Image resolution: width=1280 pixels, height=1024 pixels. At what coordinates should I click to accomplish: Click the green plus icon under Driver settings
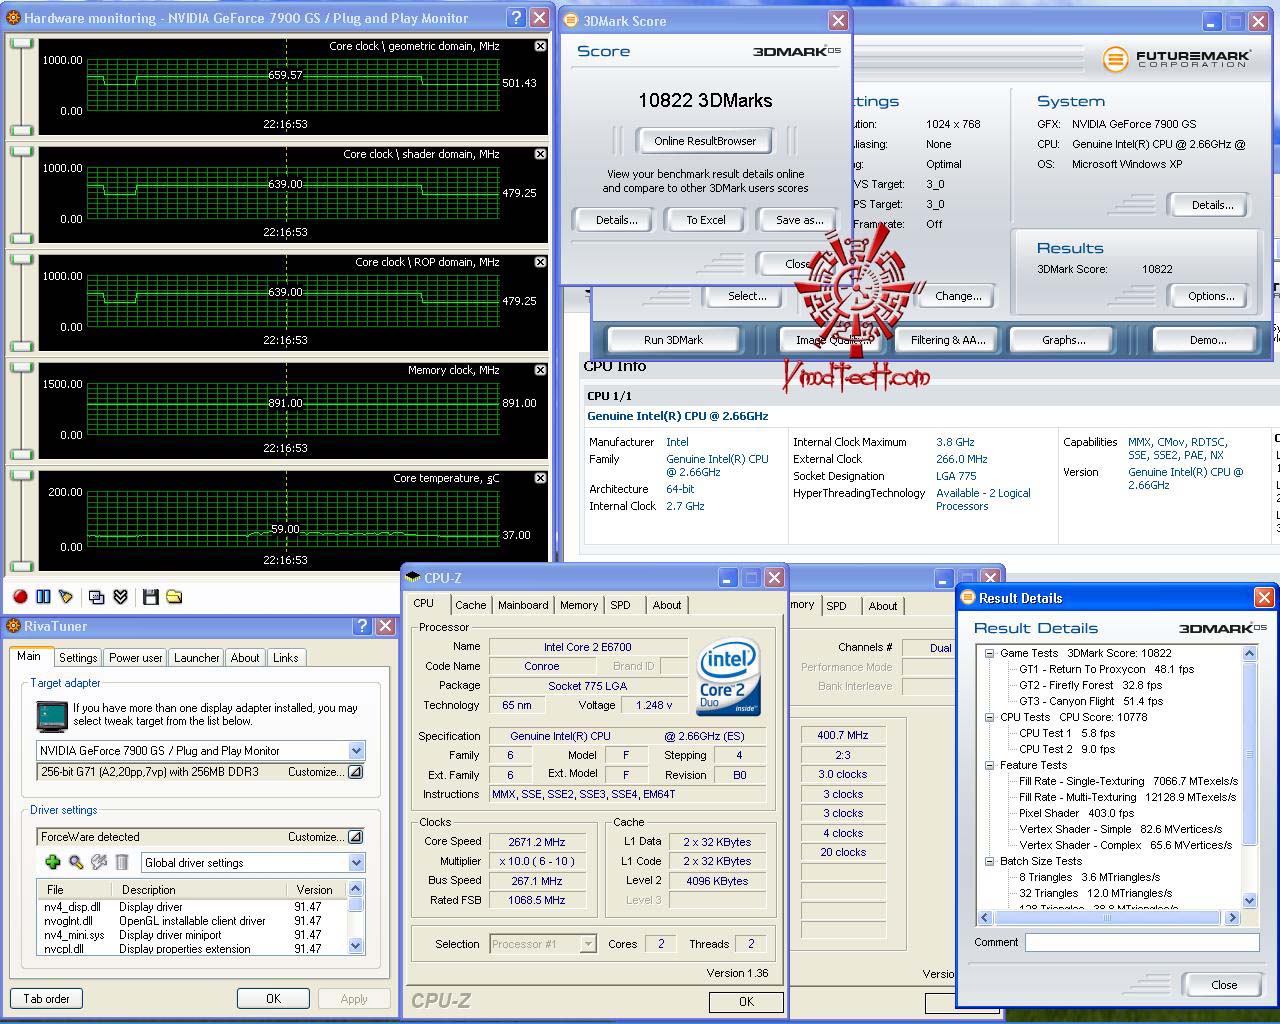click(53, 862)
